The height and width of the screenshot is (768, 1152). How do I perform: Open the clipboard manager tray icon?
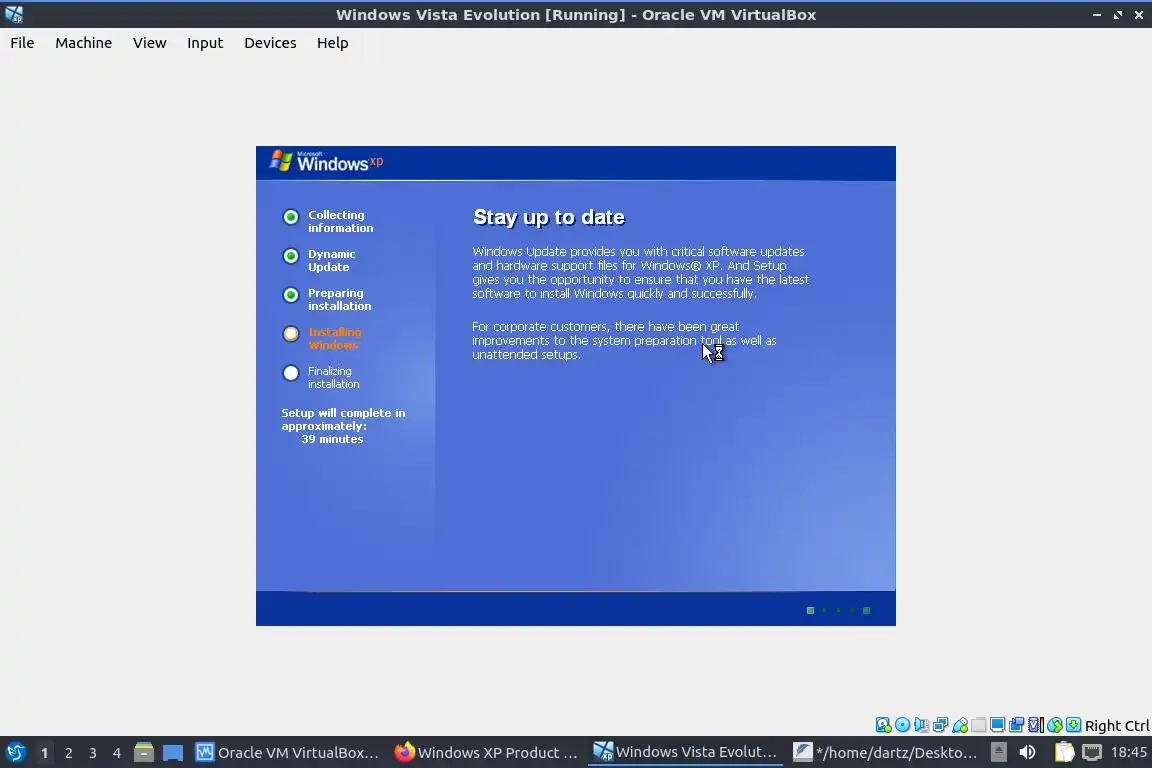pyautogui.click(x=1065, y=752)
